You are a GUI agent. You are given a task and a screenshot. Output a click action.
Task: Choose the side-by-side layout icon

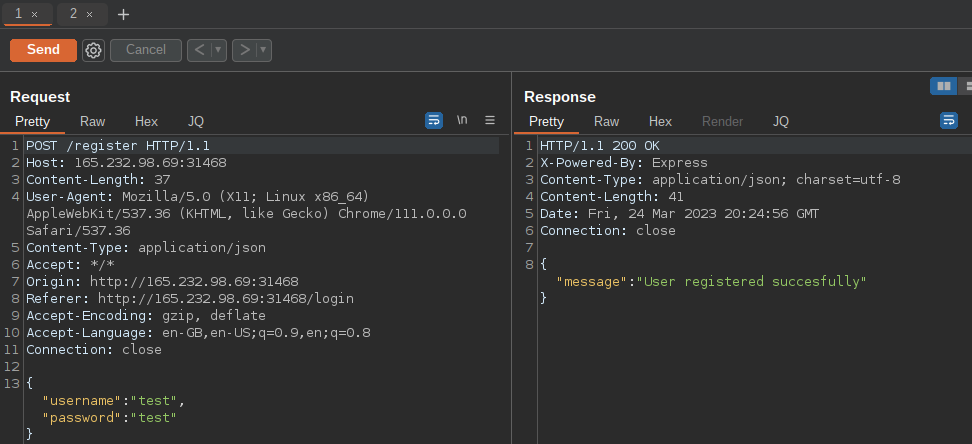coord(943,86)
